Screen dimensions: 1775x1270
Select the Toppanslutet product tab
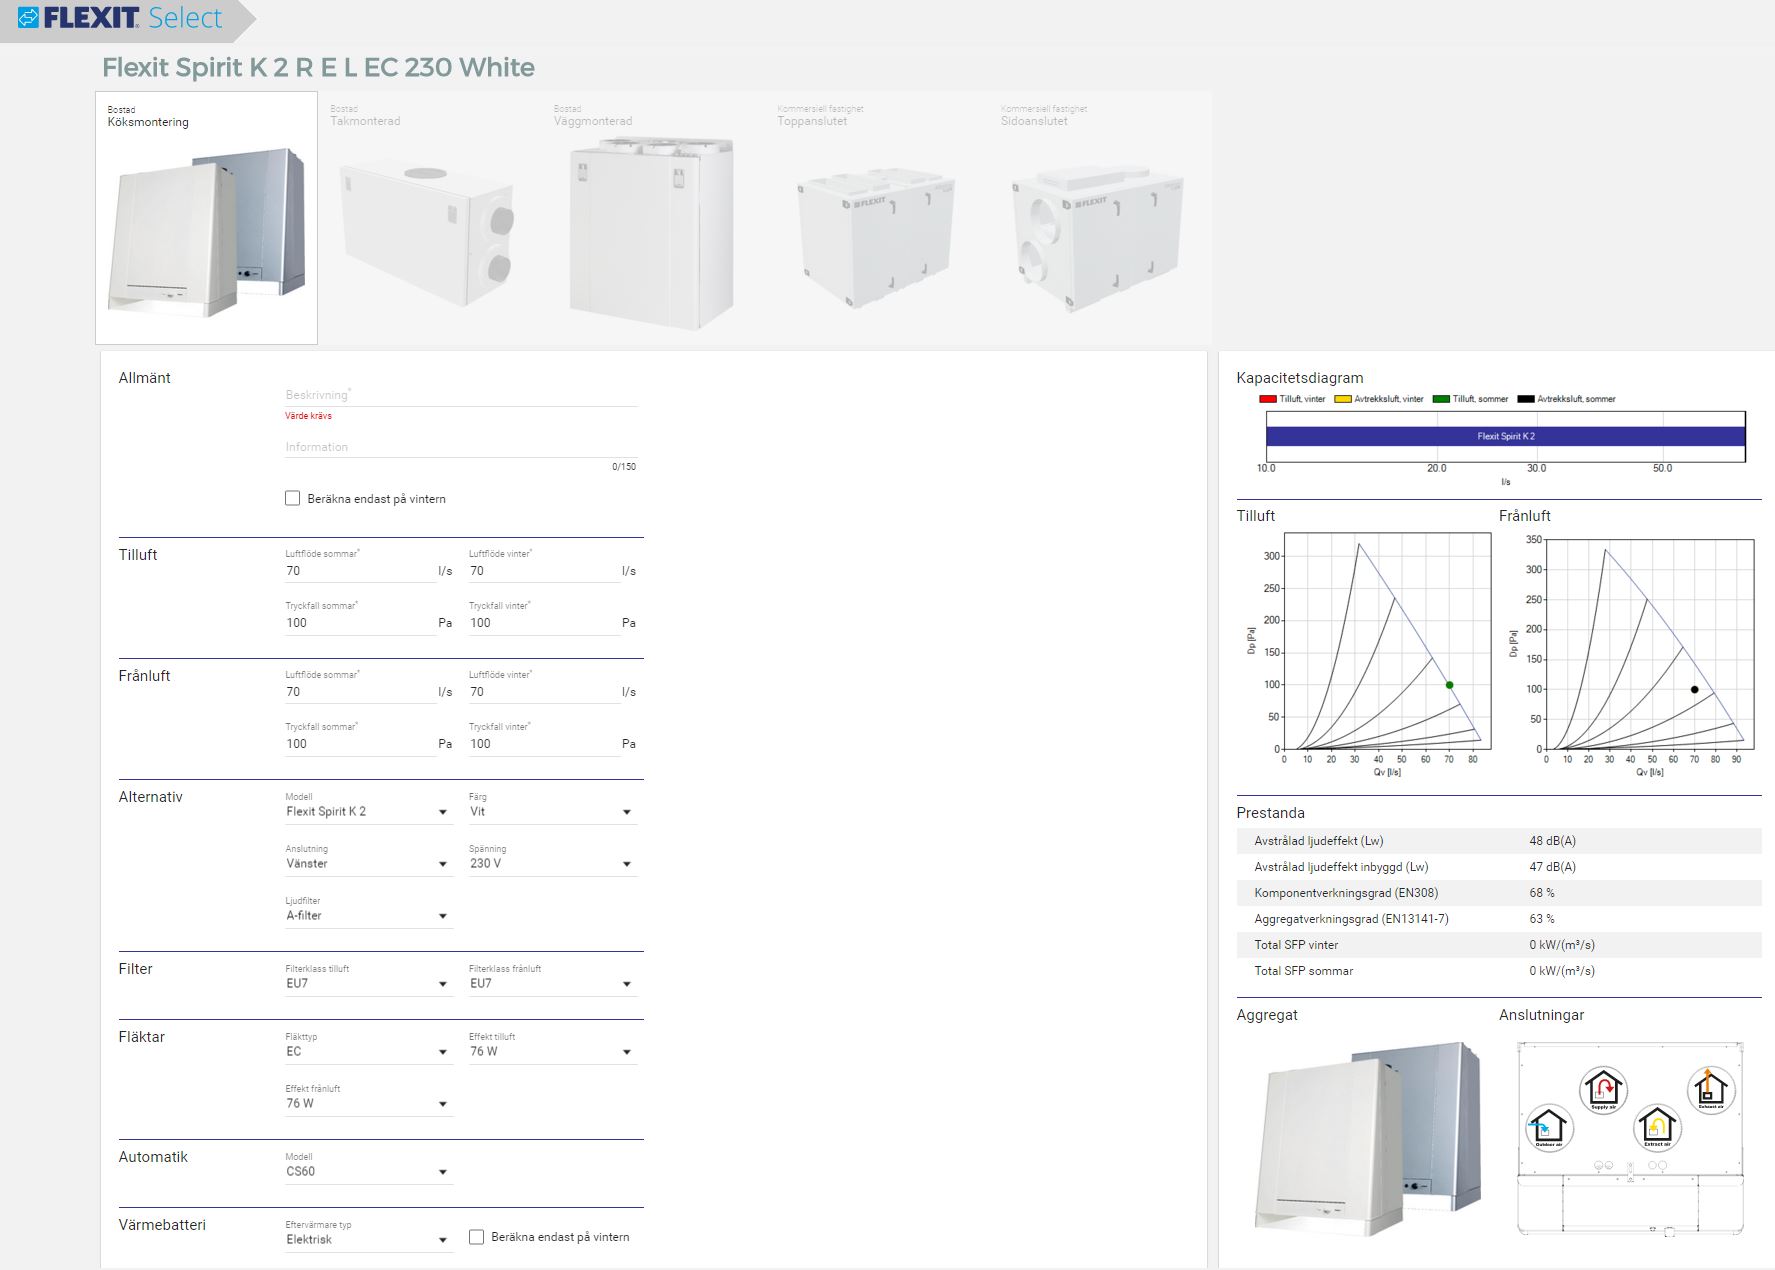pos(877,218)
